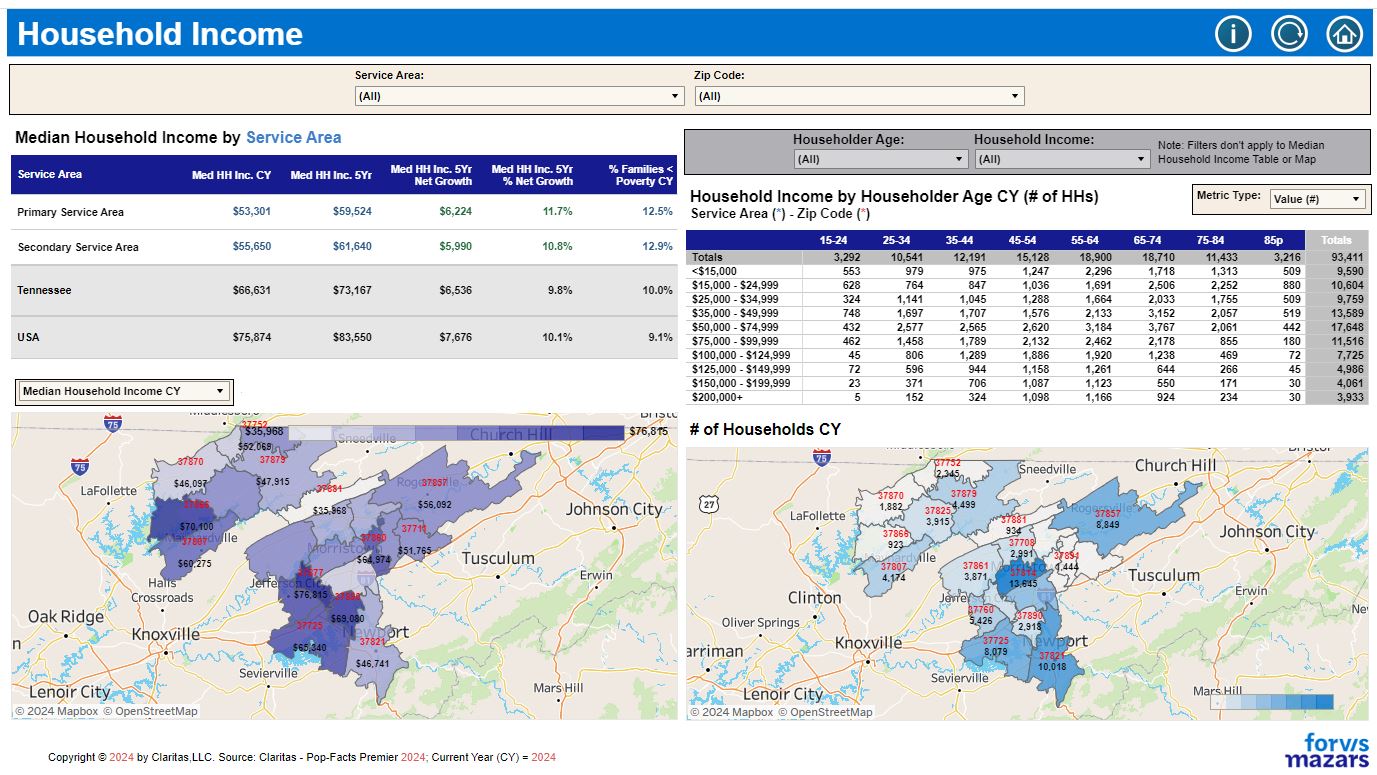Click the US-27 highway shield on households map
The width and height of the screenshot is (1377, 775).
709,505
